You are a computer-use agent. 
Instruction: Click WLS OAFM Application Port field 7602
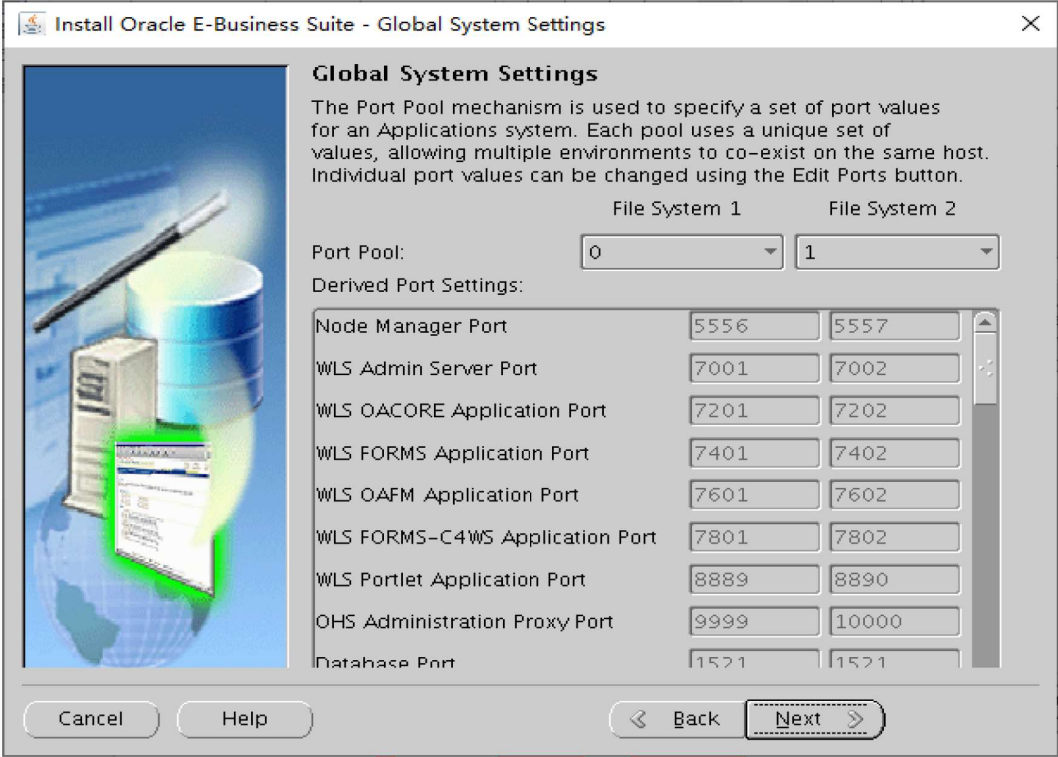click(895, 495)
